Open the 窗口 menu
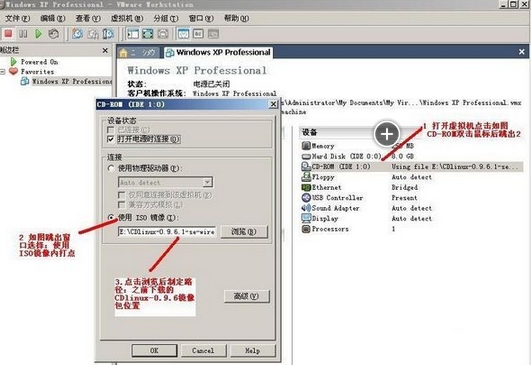 pyautogui.click(x=201, y=18)
